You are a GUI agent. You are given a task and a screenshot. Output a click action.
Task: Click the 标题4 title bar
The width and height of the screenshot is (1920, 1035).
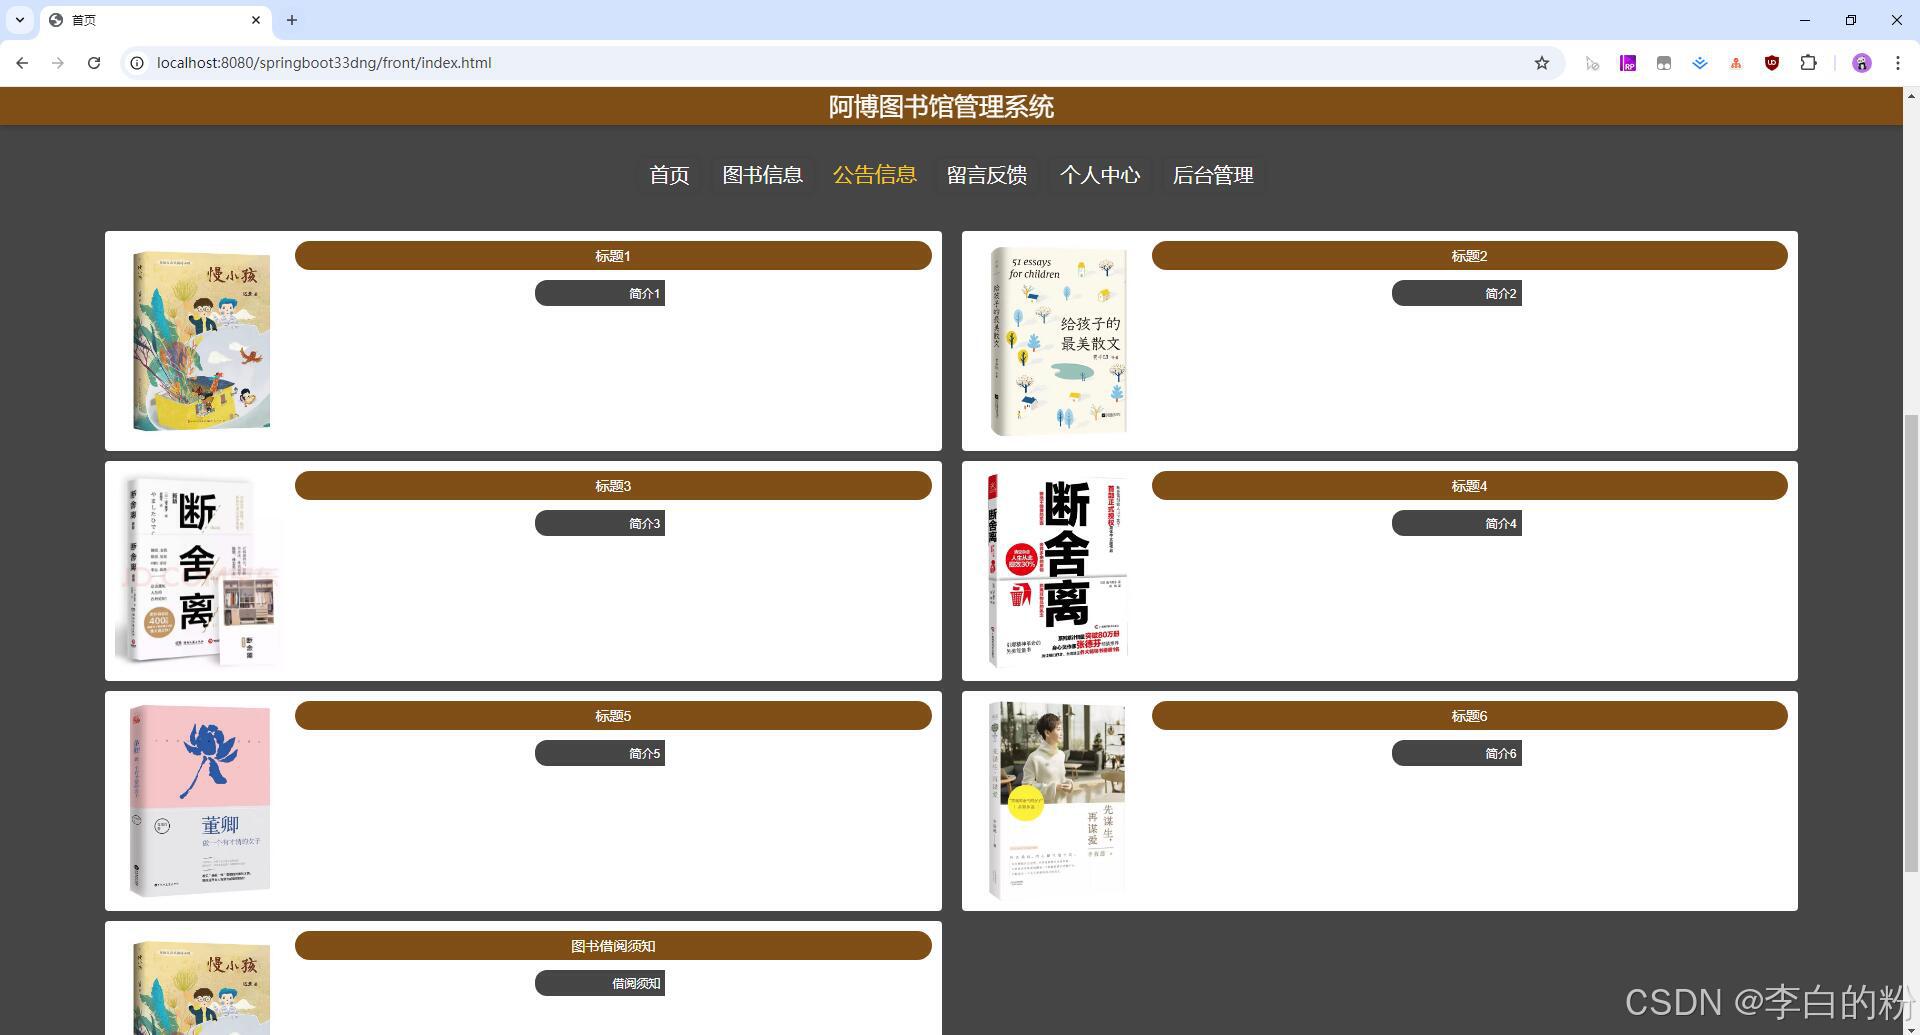pos(1469,486)
